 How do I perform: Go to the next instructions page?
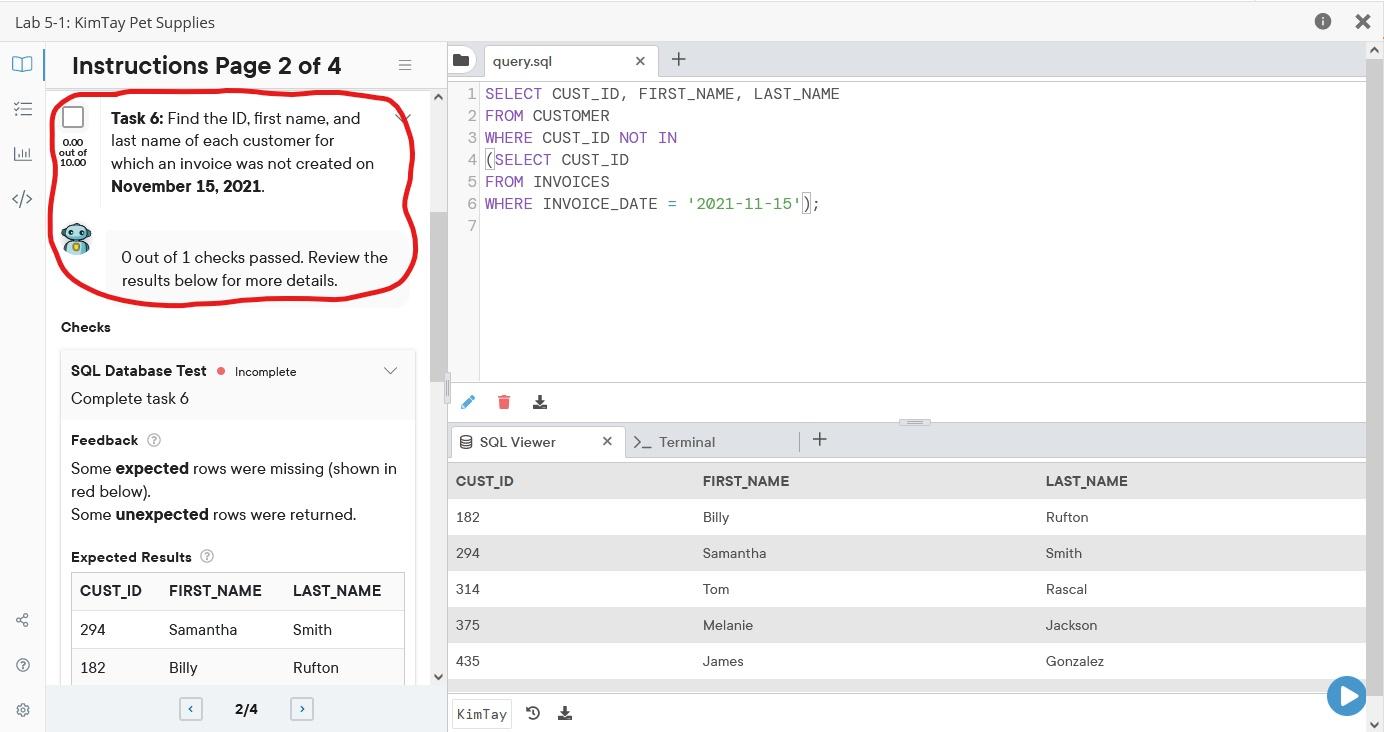pos(302,708)
